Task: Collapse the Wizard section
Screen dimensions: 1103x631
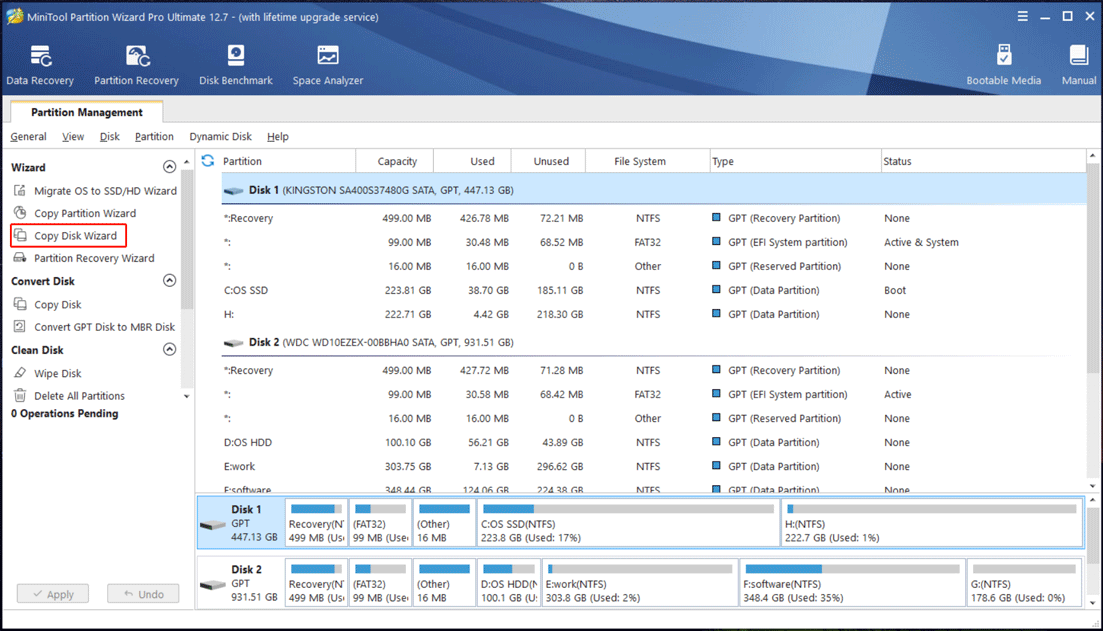Action: (169, 166)
